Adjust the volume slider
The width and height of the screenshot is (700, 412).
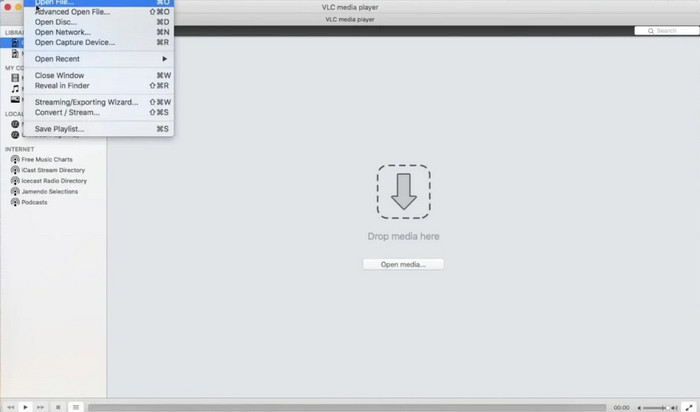pos(656,408)
